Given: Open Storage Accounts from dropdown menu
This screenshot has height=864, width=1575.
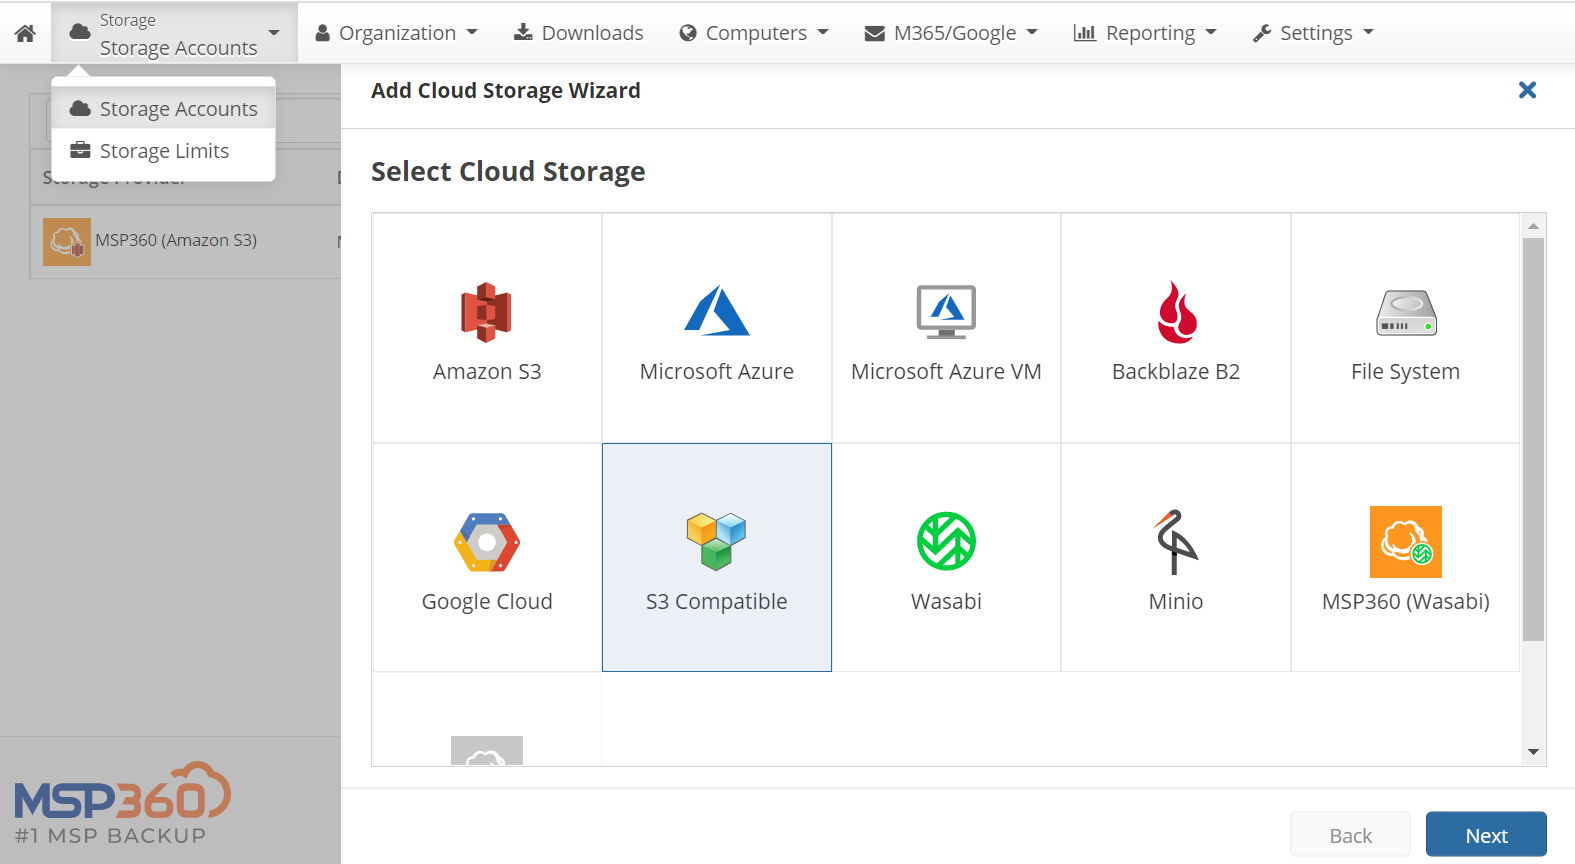Looking at the screenshot, I should pos(164,108).
